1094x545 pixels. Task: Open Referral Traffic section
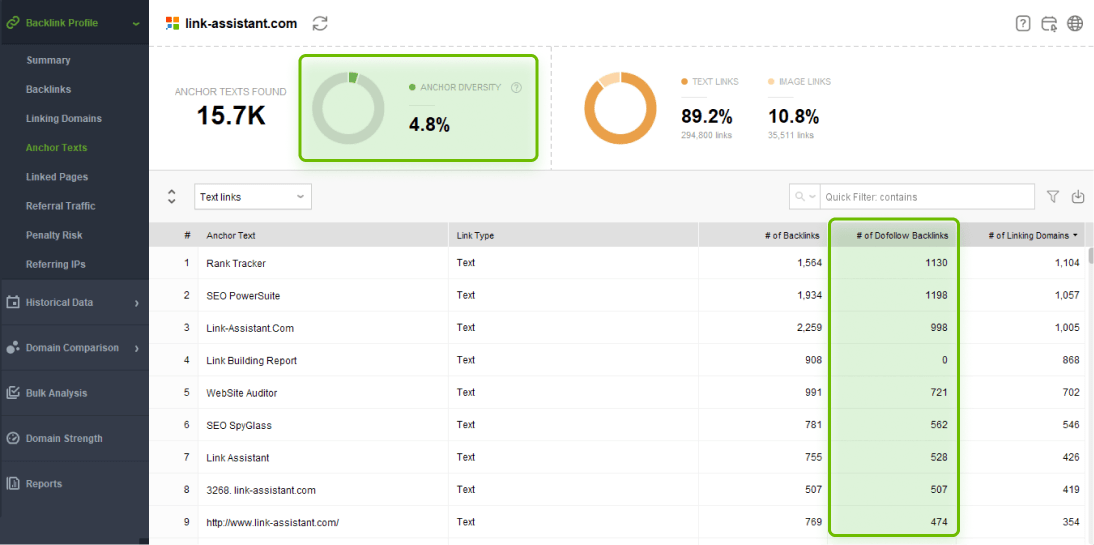[61, 206]
